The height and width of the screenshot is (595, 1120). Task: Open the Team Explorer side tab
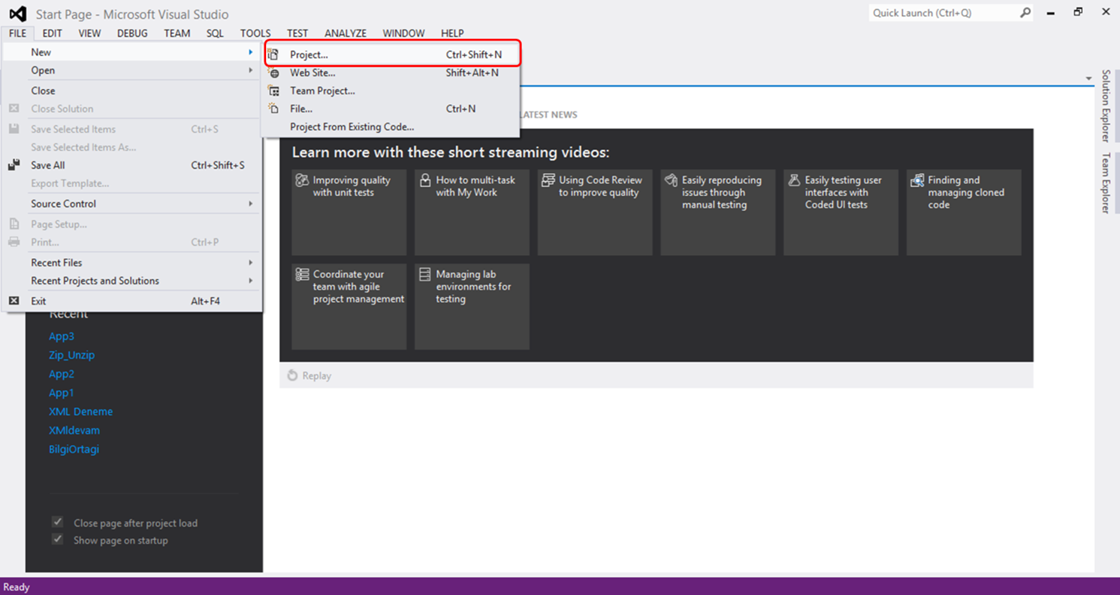tap(1106, 183)
